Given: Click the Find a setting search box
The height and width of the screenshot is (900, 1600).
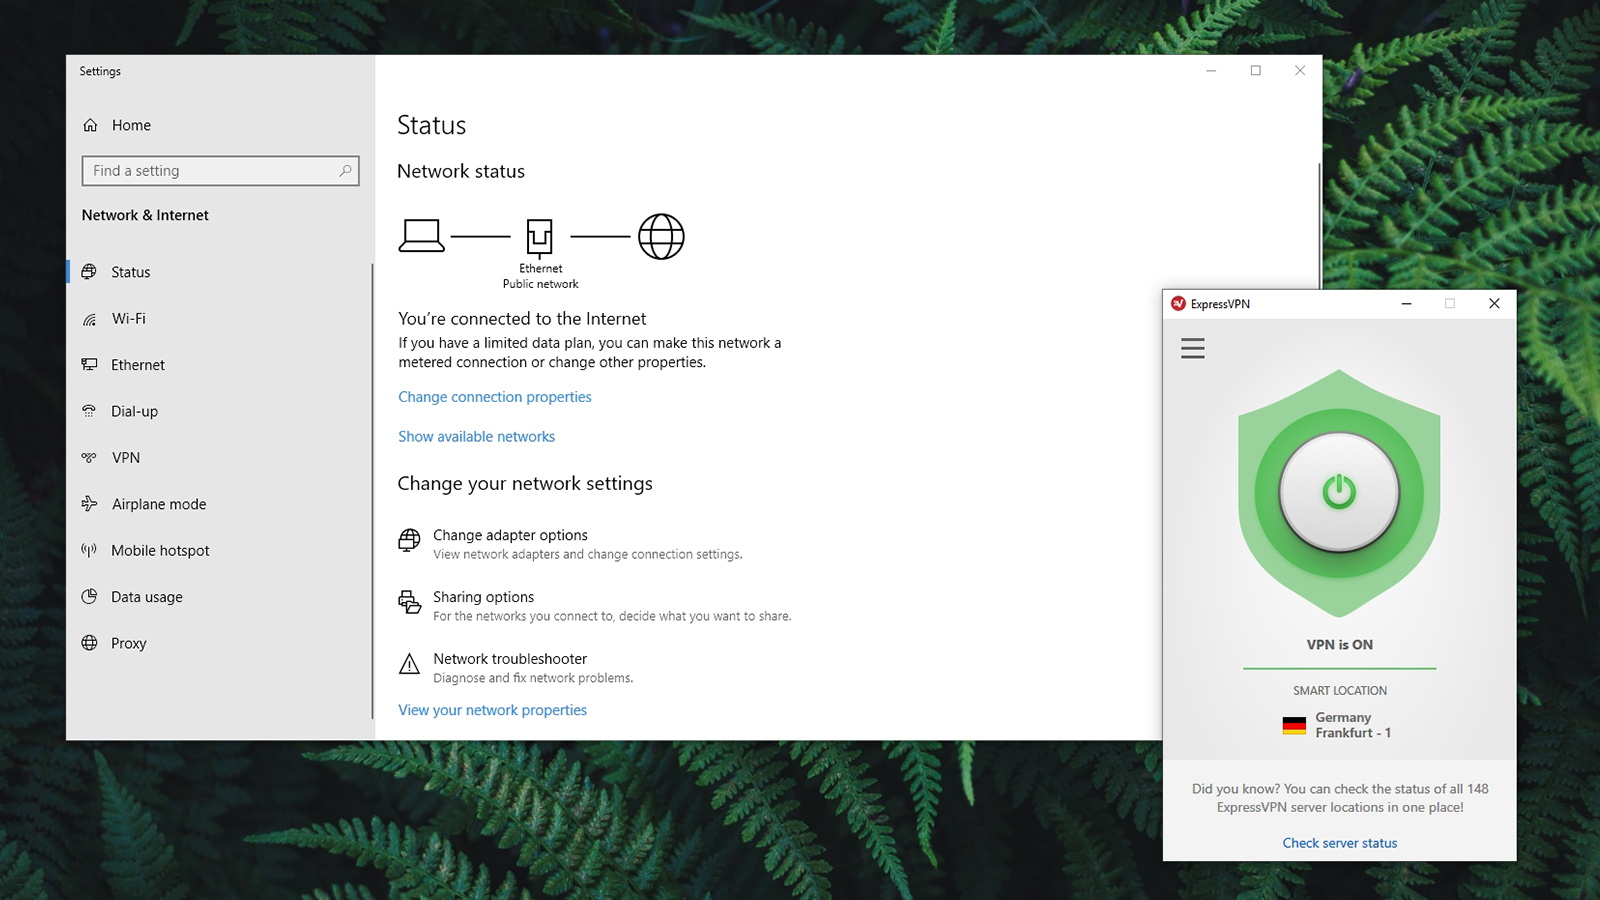Looking at the screenshot, I should (210, 171).
